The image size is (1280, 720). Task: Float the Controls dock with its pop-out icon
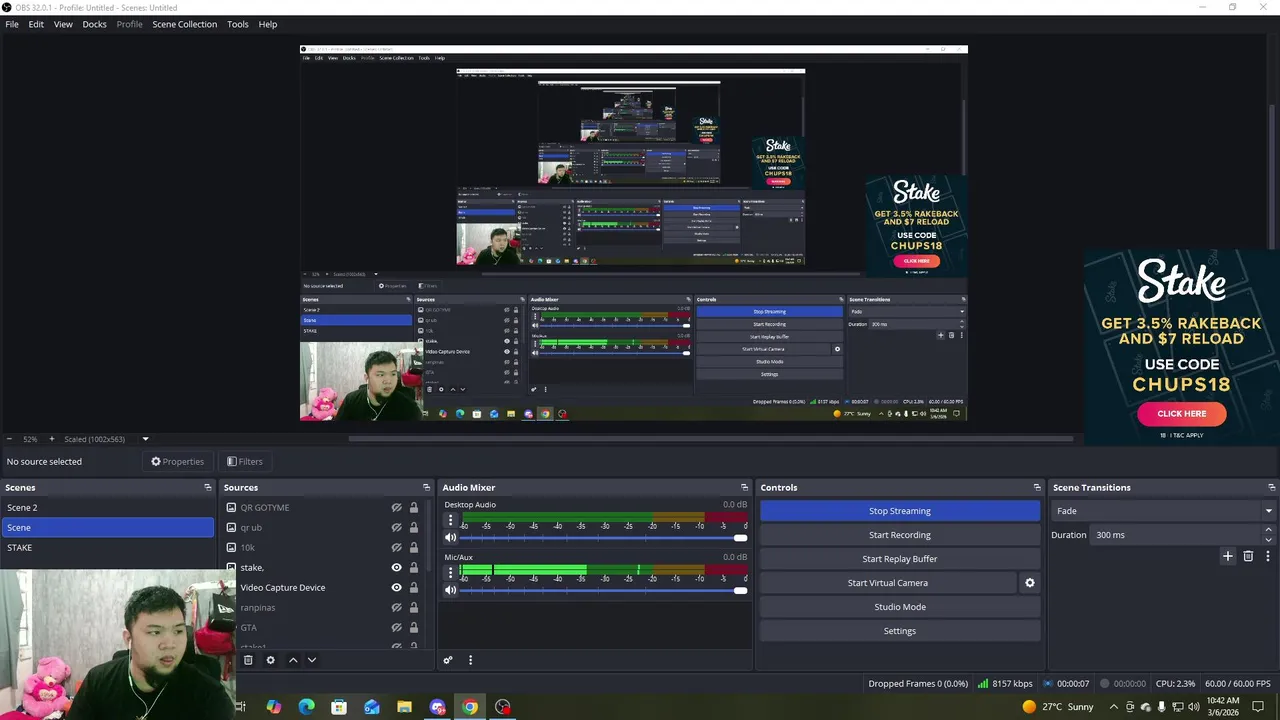[x=1037, y=488]
